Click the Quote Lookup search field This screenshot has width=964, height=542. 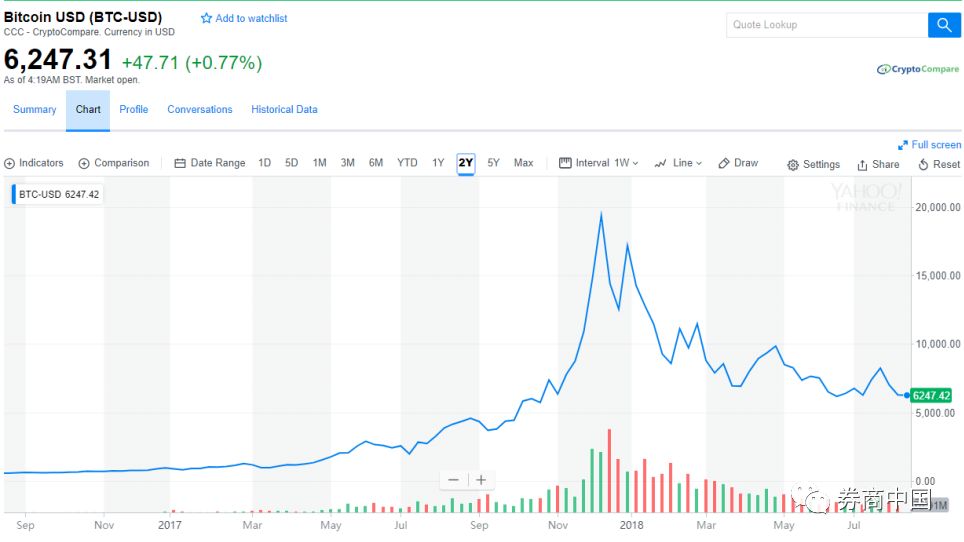coord(827,25)
